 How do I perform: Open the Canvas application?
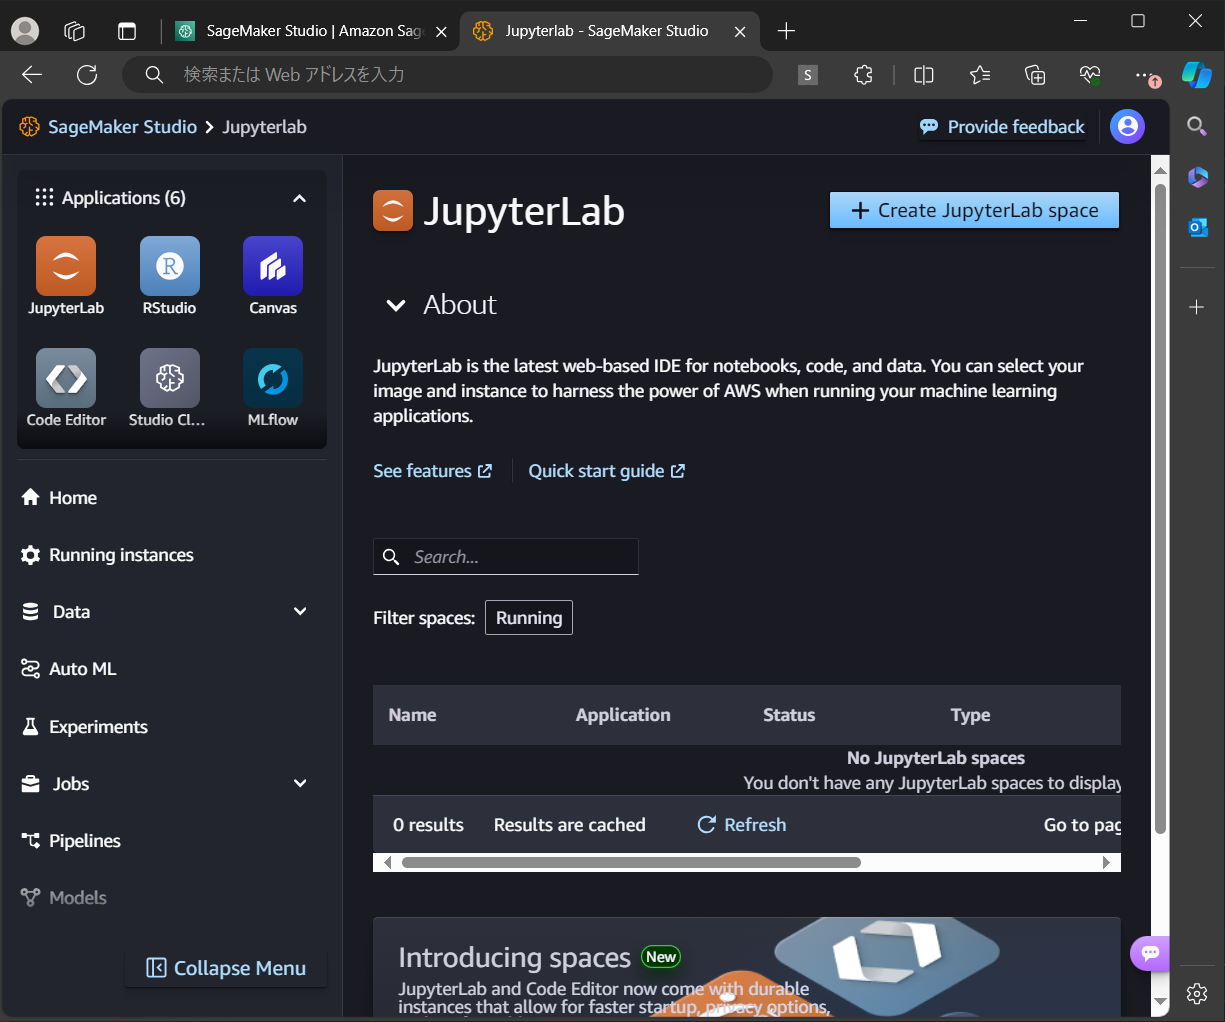(x=272, y=265)
